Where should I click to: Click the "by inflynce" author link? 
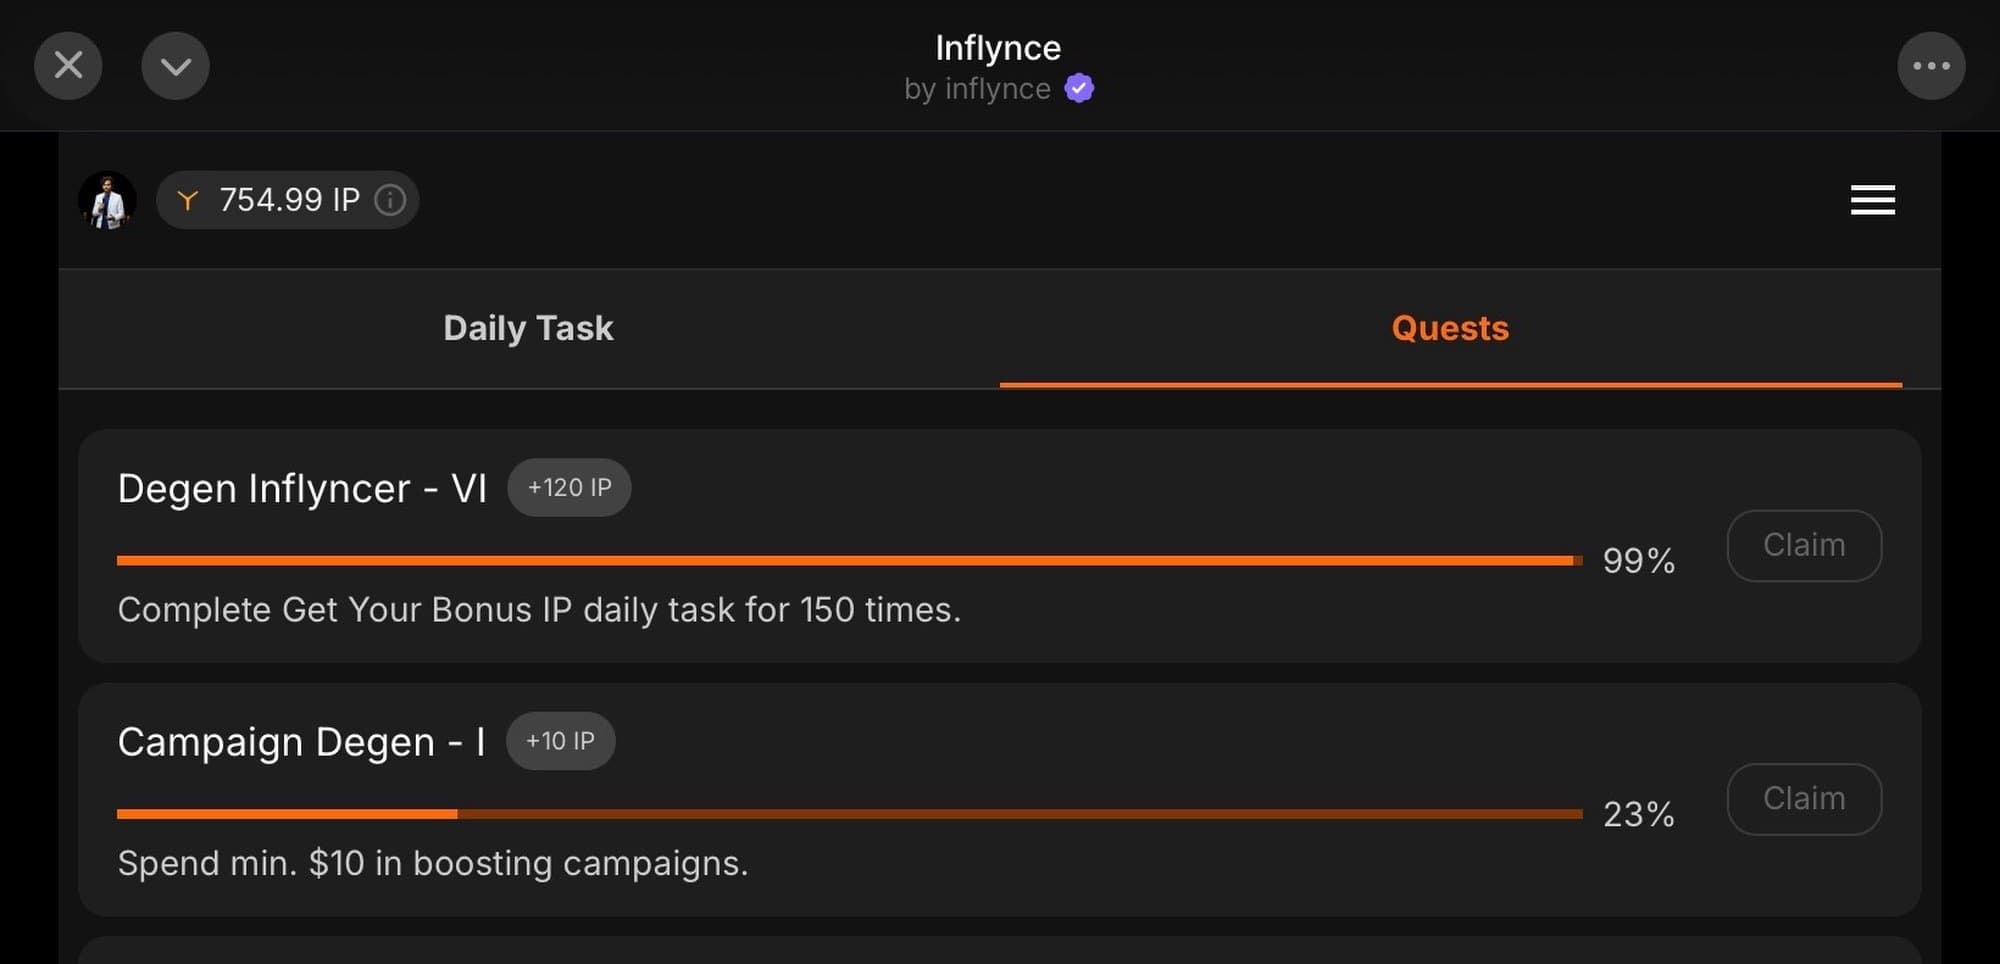pos(977,89)
